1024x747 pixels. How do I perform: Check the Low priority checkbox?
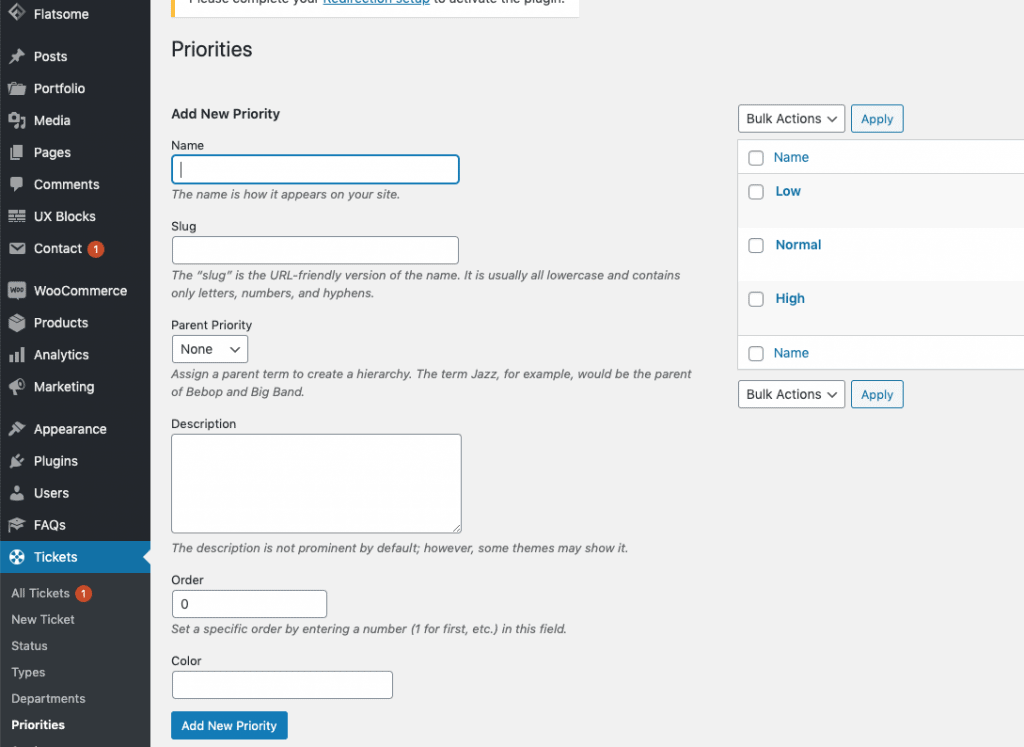point(756,192)
